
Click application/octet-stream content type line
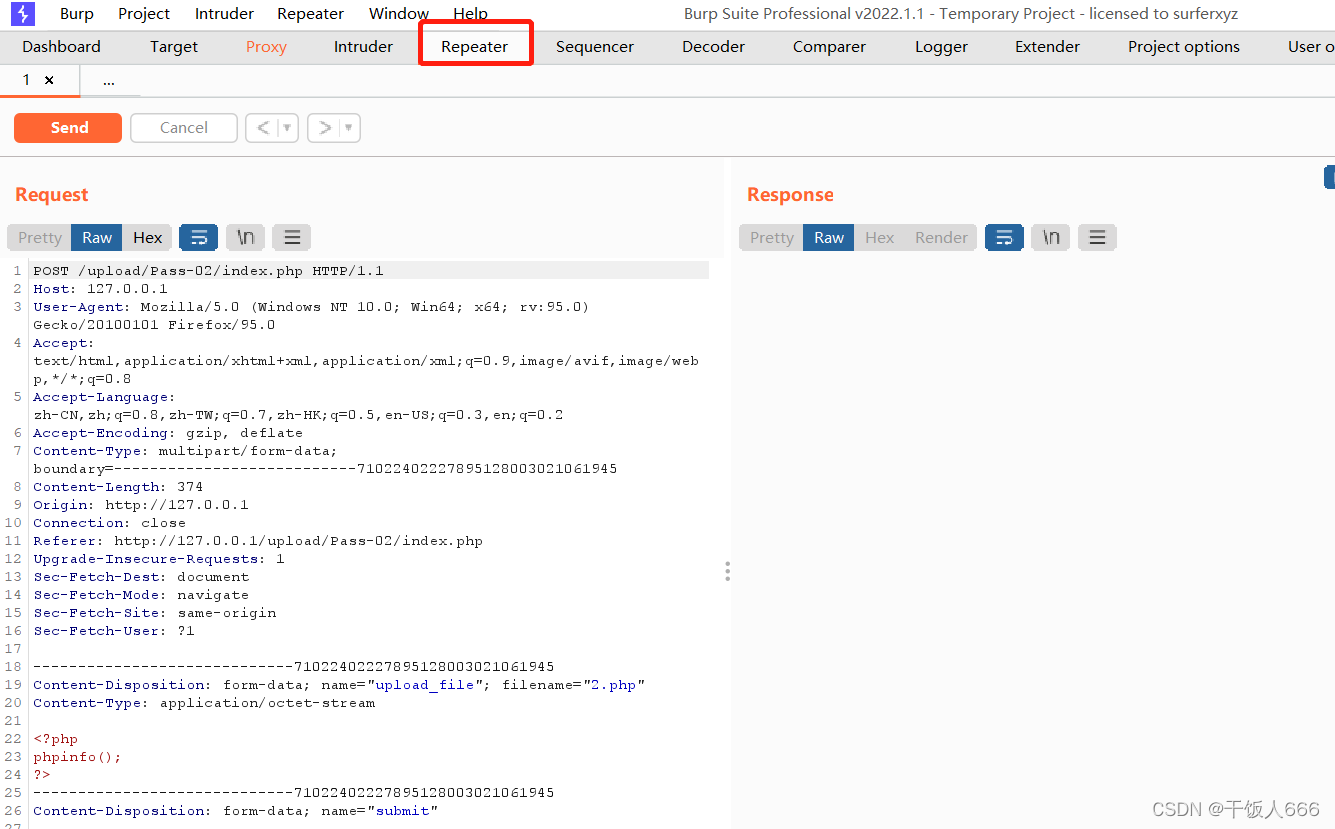pos(204,703)
